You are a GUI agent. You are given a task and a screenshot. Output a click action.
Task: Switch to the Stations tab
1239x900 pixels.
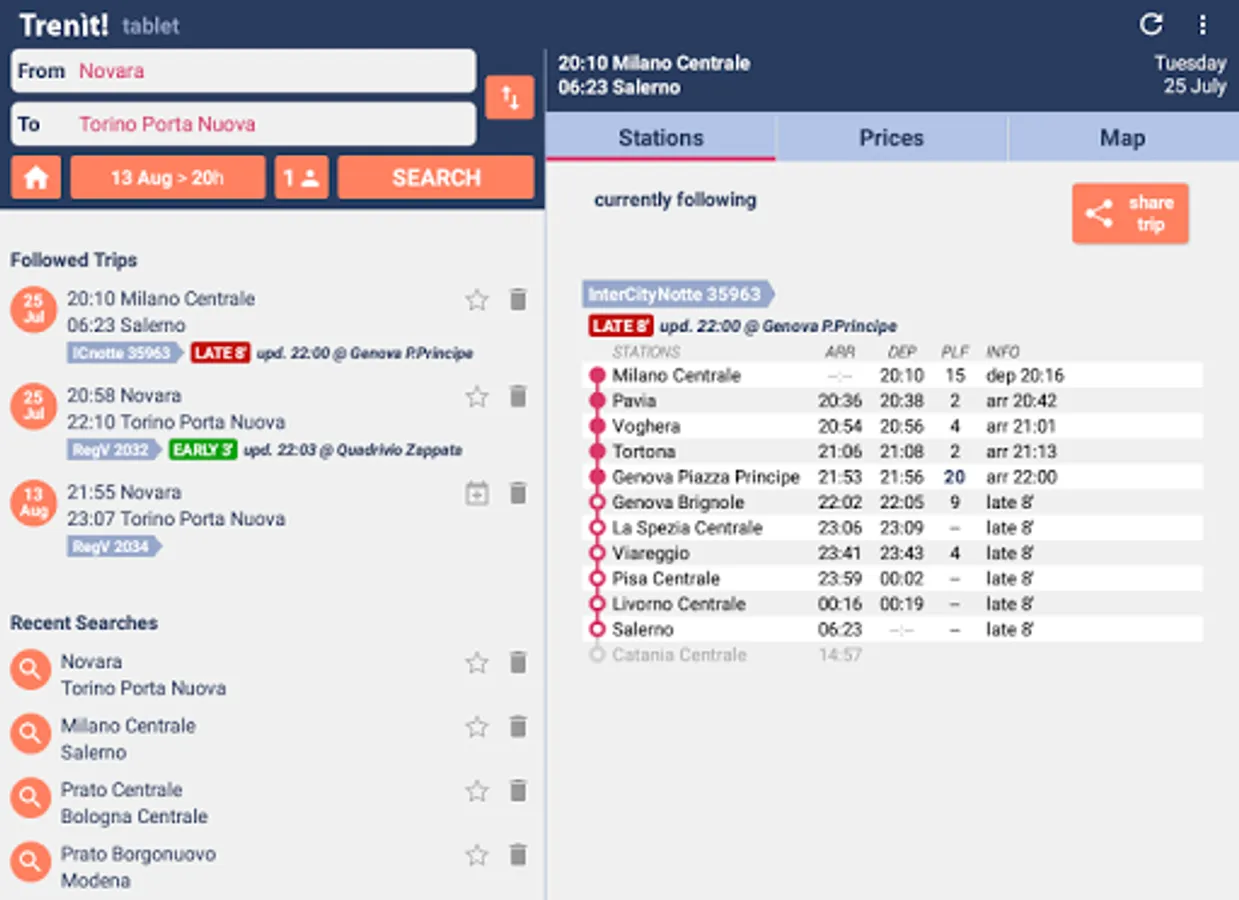(x=661, y=138)
